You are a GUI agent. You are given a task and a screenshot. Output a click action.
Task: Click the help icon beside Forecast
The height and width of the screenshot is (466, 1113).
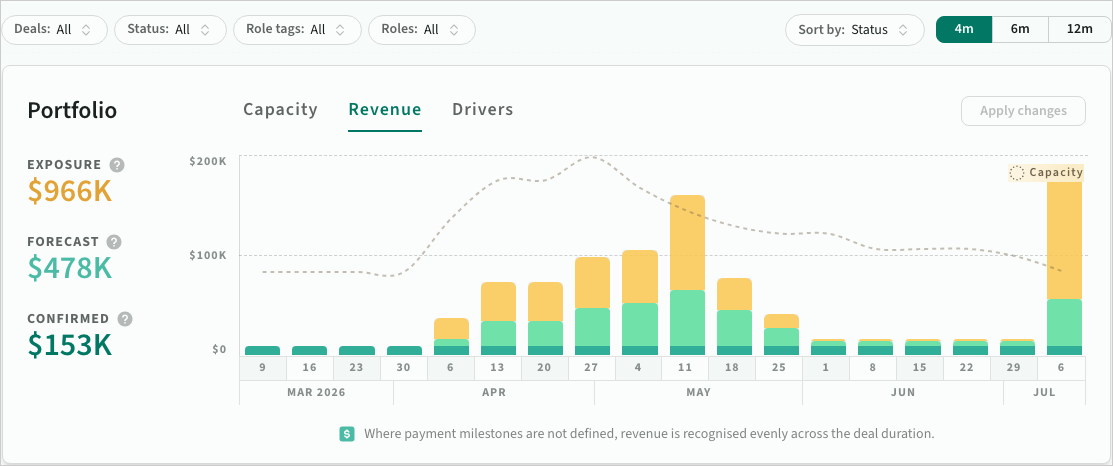point(114,242)
